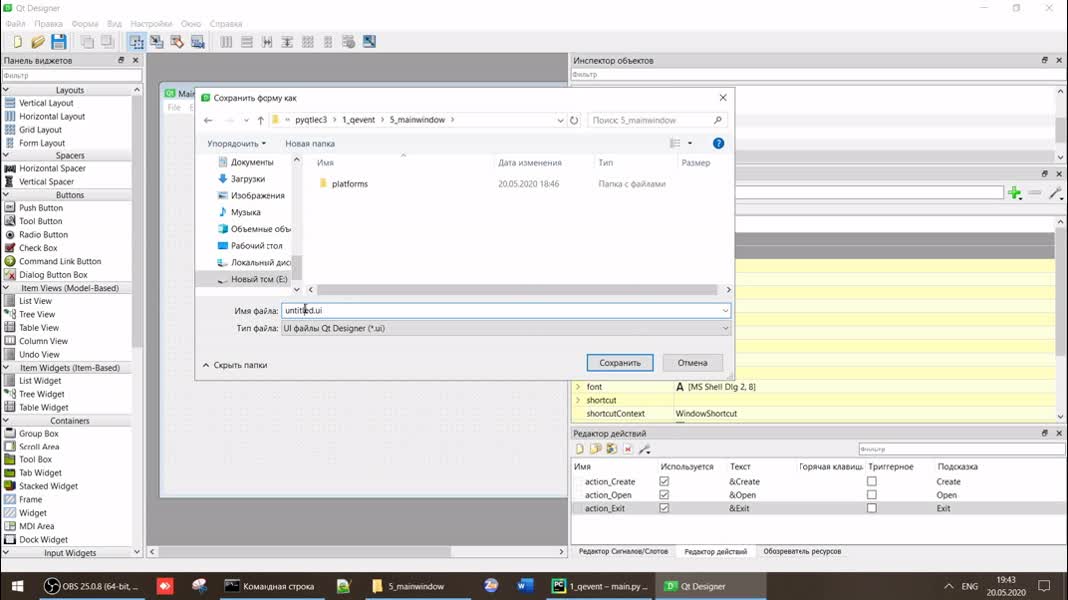Open Word from the Windows taskbar

tap(524, 586)
